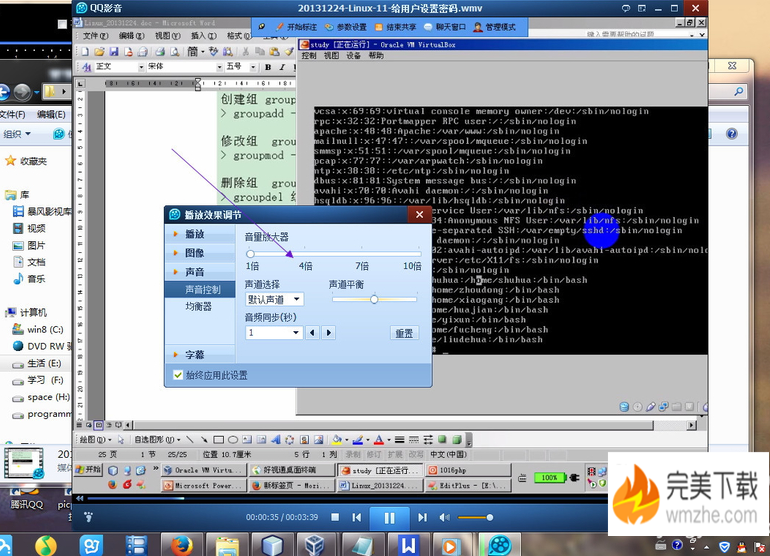Click the 重置 reset button
The height and width of the screenshot is (556, 770).
pyautogui.click(x=404, y=333)
